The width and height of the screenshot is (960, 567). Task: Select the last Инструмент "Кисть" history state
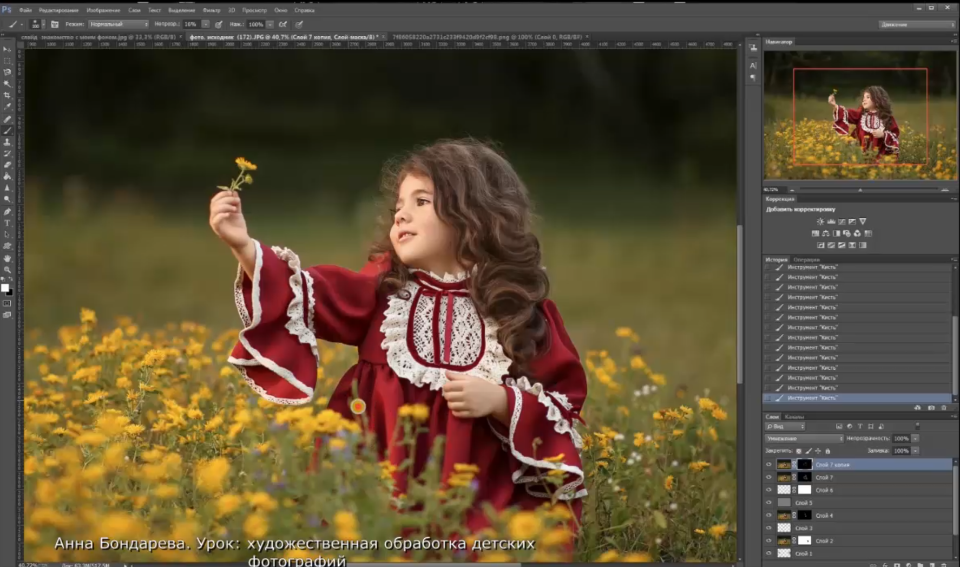point(826,398)
